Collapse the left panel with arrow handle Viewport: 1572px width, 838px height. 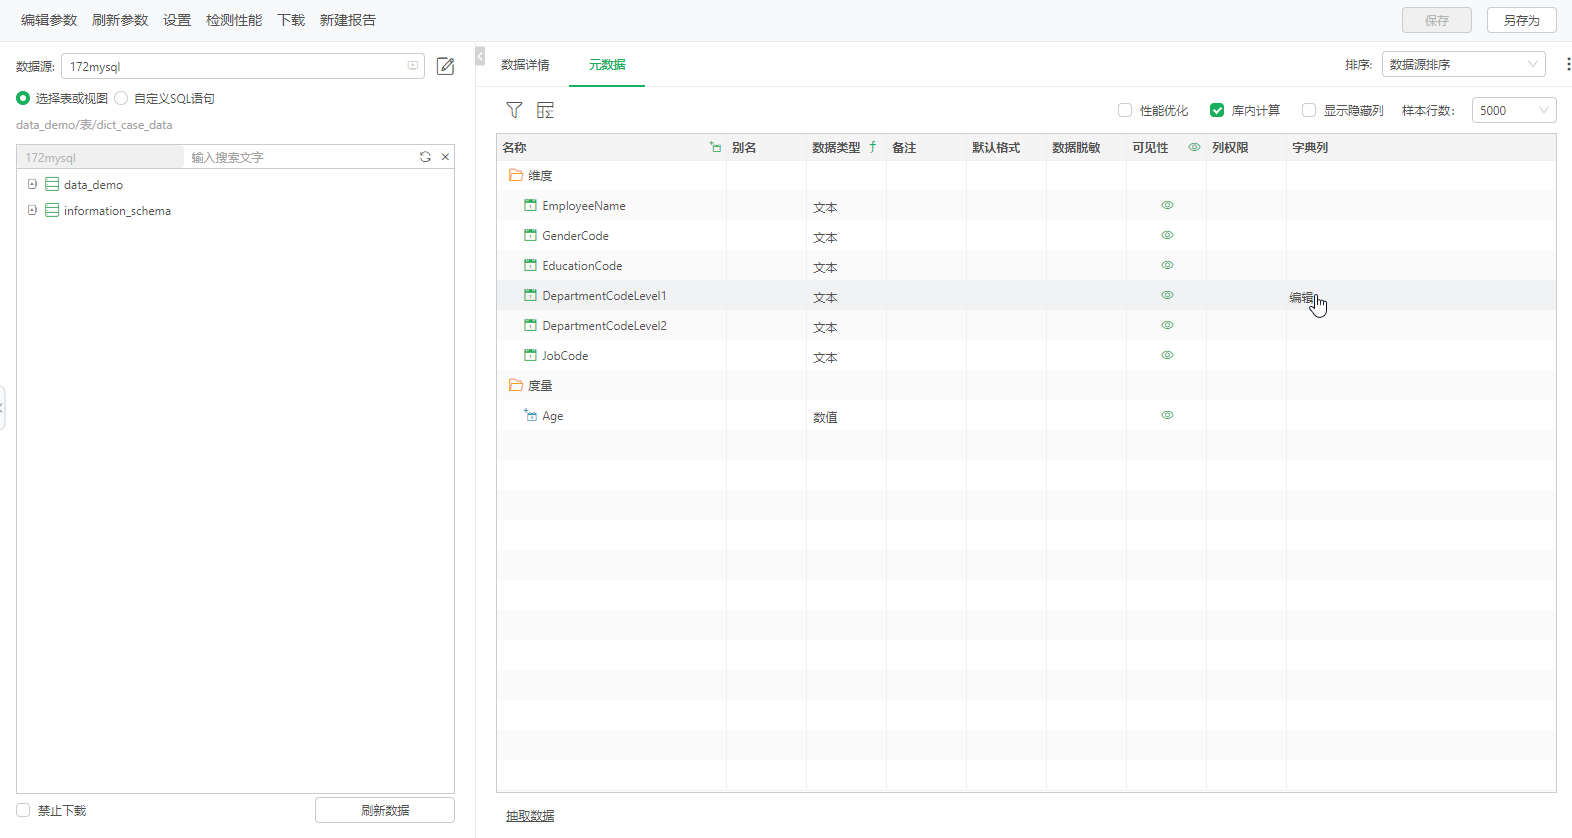pos(480,57)
